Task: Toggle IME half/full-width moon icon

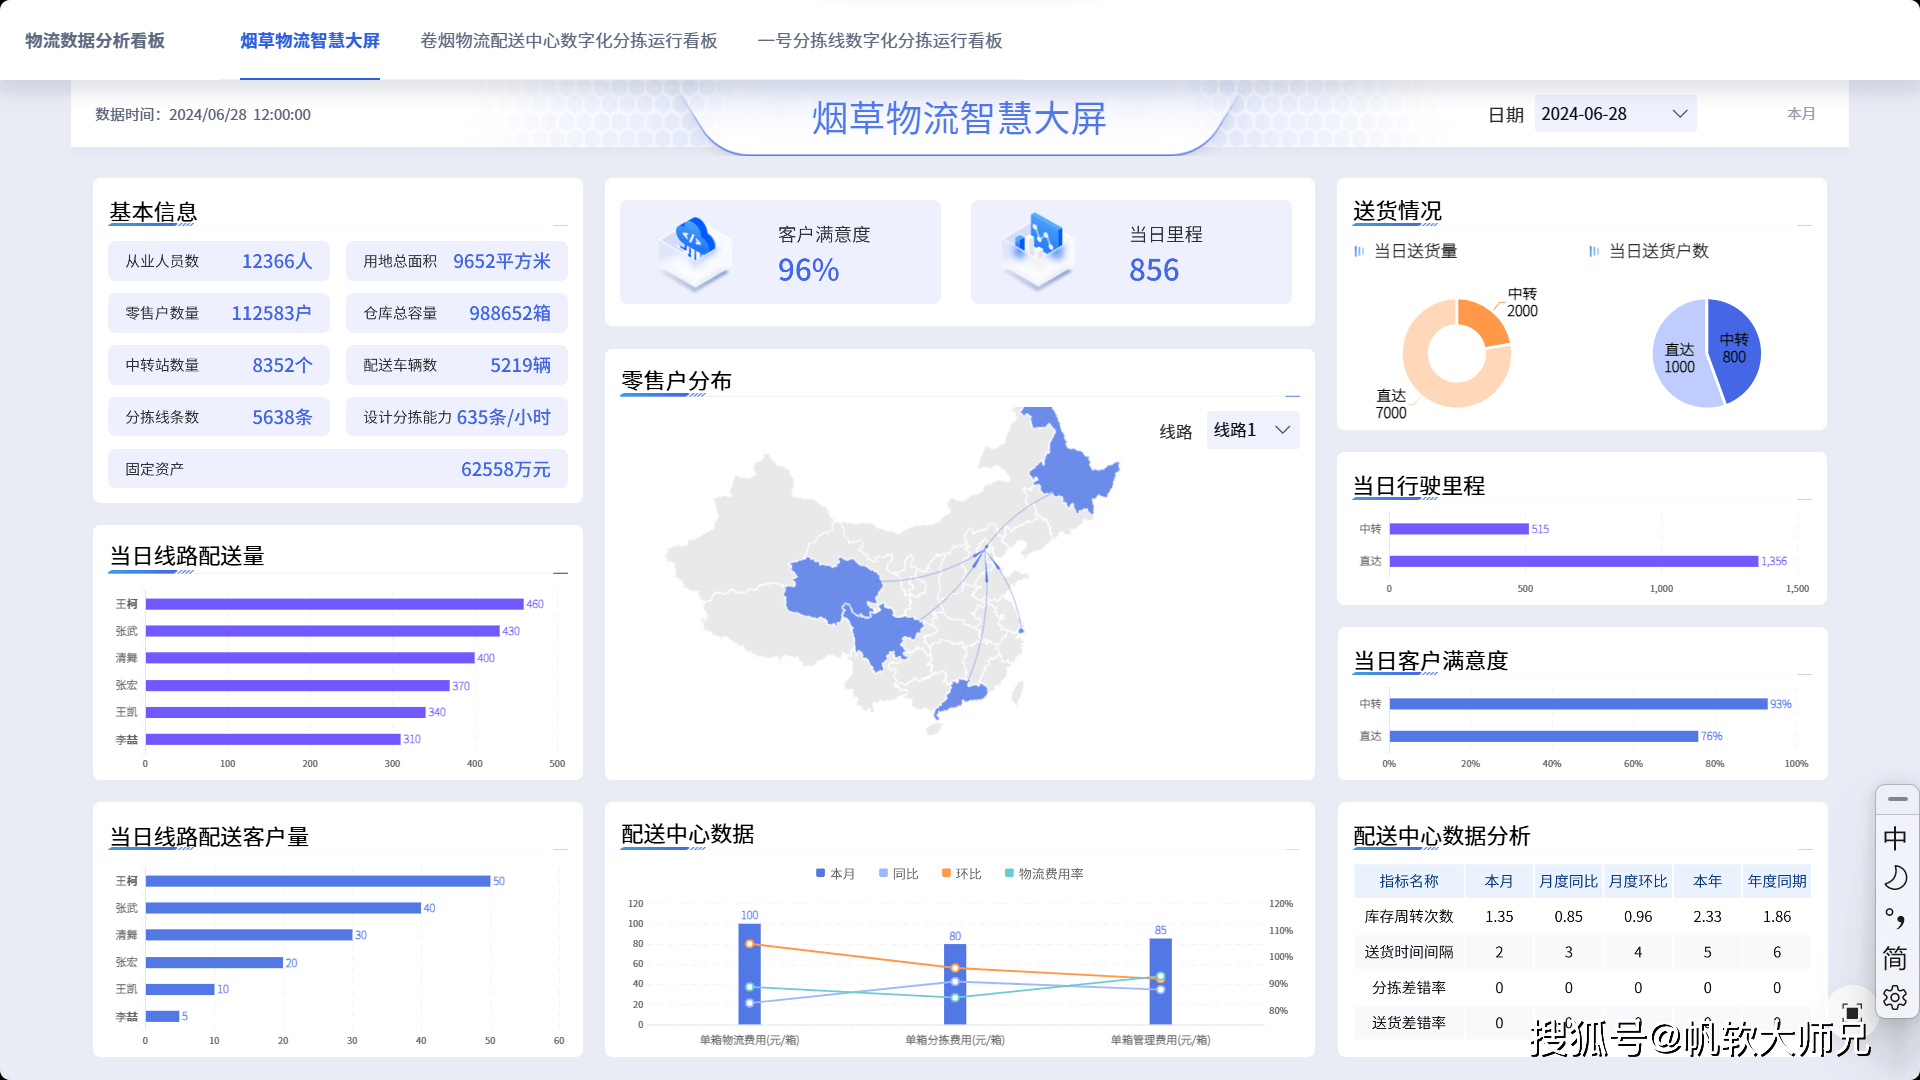Action: click(x=1895, y=878)
